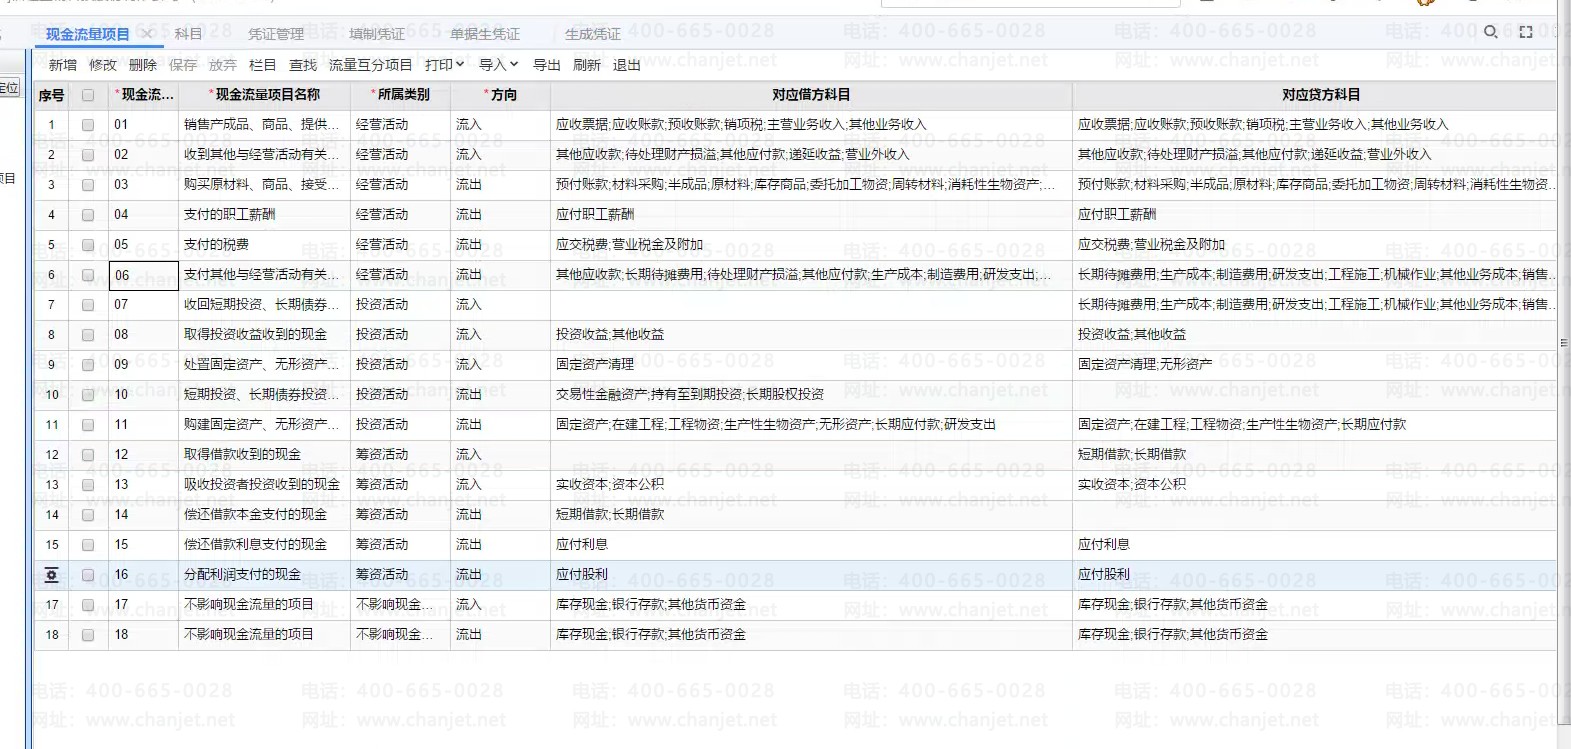Image resolution: width=1571 pixels, height=749 pixels.
Task: Click the 退出 toolbar button
Action: tap(627, 65)
